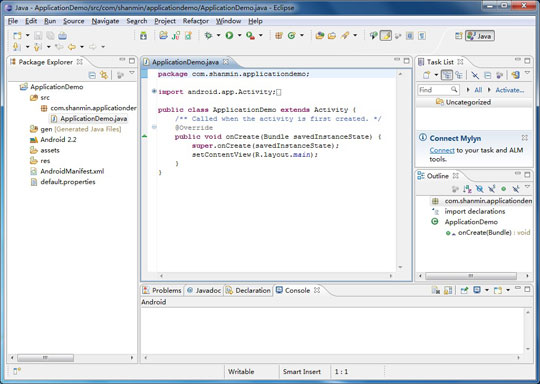Screen dimensions: 540x384
Task: Toggle Mark Occurrences highlighter in toolbar
Action: [x=386, y=35]
